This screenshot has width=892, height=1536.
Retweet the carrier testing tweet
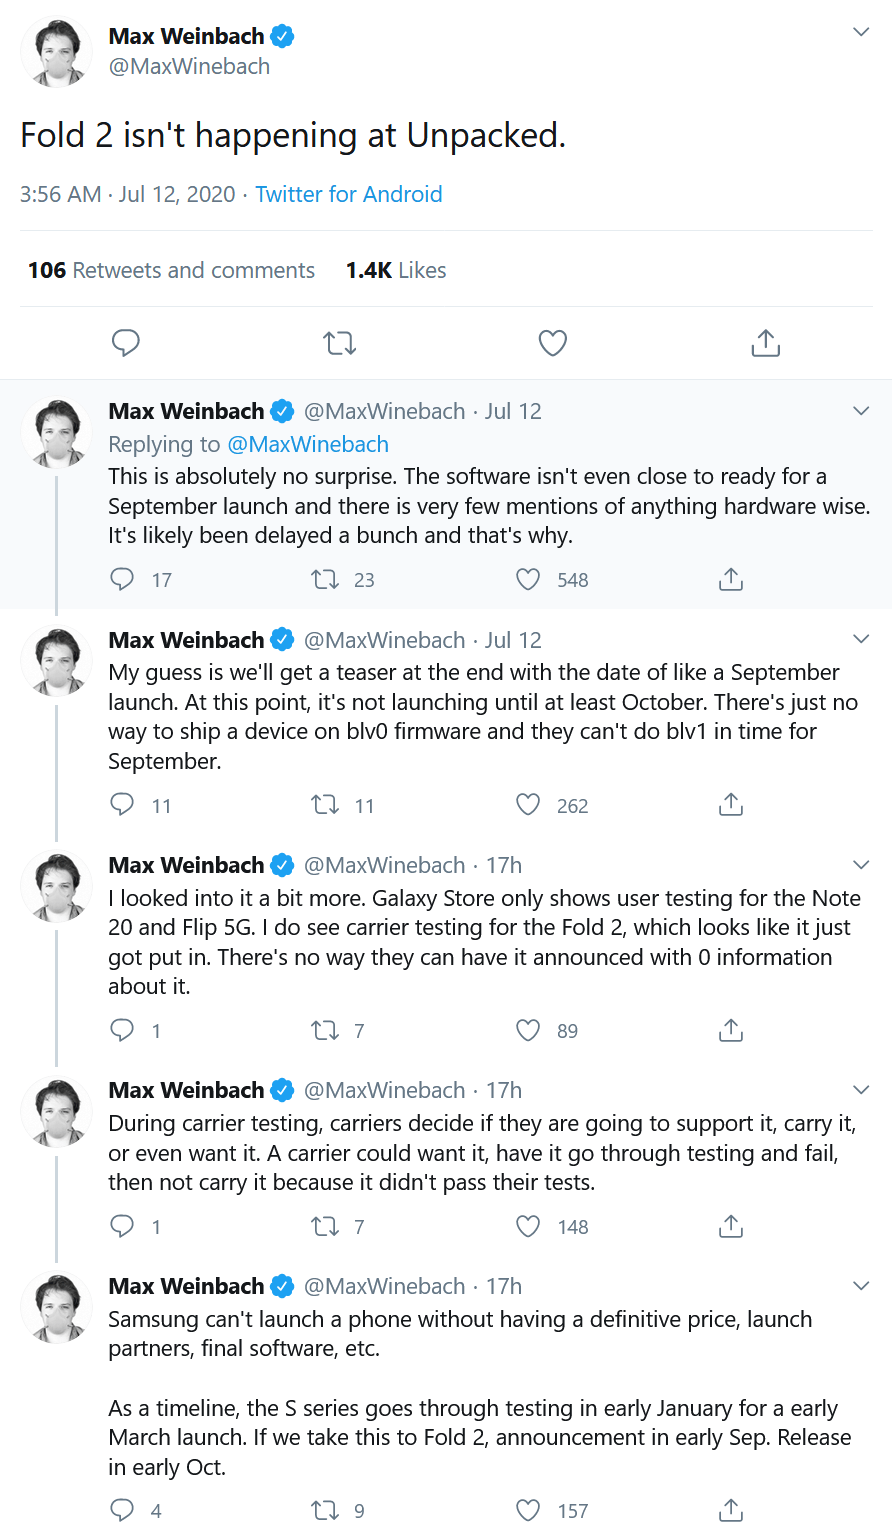pyautogui.click(x=325, y=1226)
